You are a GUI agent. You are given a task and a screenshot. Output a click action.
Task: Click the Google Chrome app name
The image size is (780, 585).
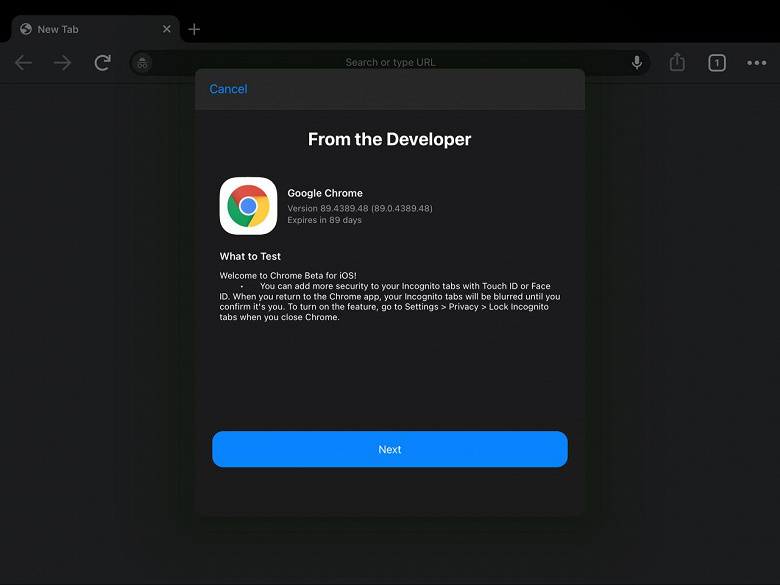325,193
